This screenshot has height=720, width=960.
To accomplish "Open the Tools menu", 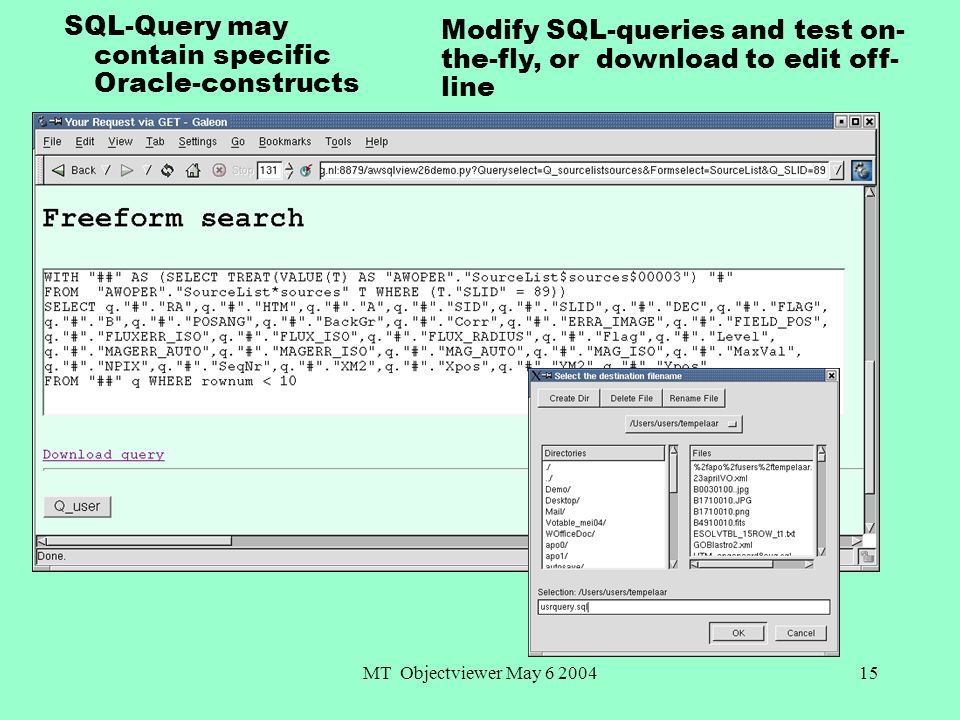I will click(x=338, y=141).
